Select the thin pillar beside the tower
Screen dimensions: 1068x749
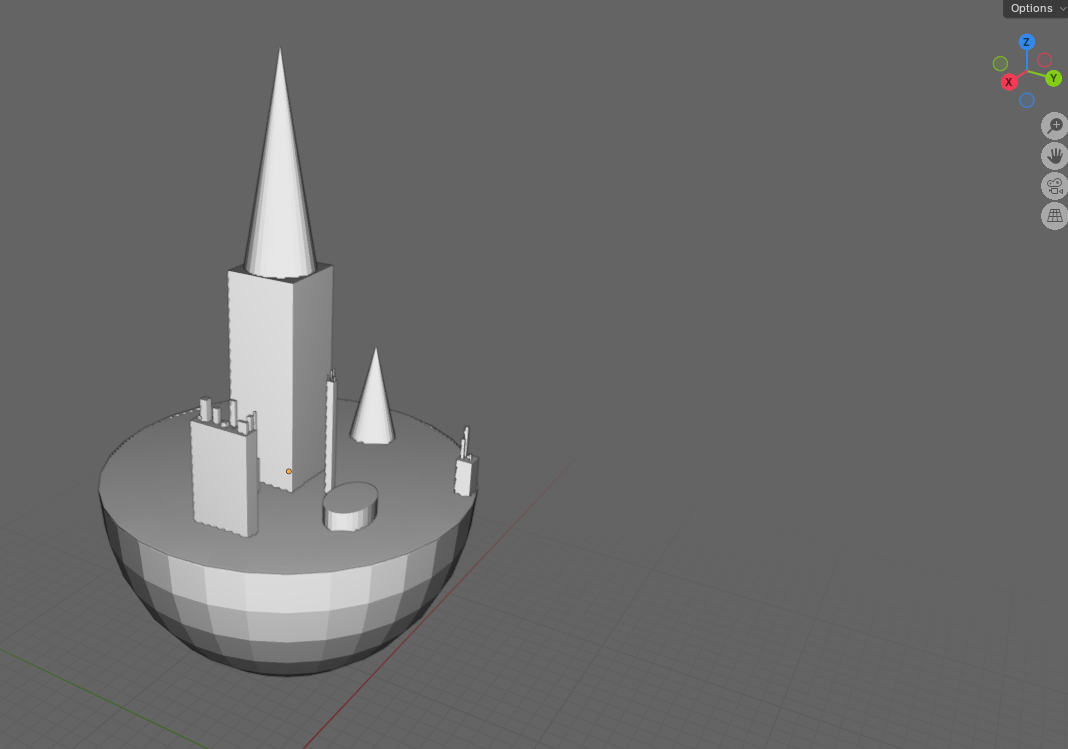(x=330, y=430)
